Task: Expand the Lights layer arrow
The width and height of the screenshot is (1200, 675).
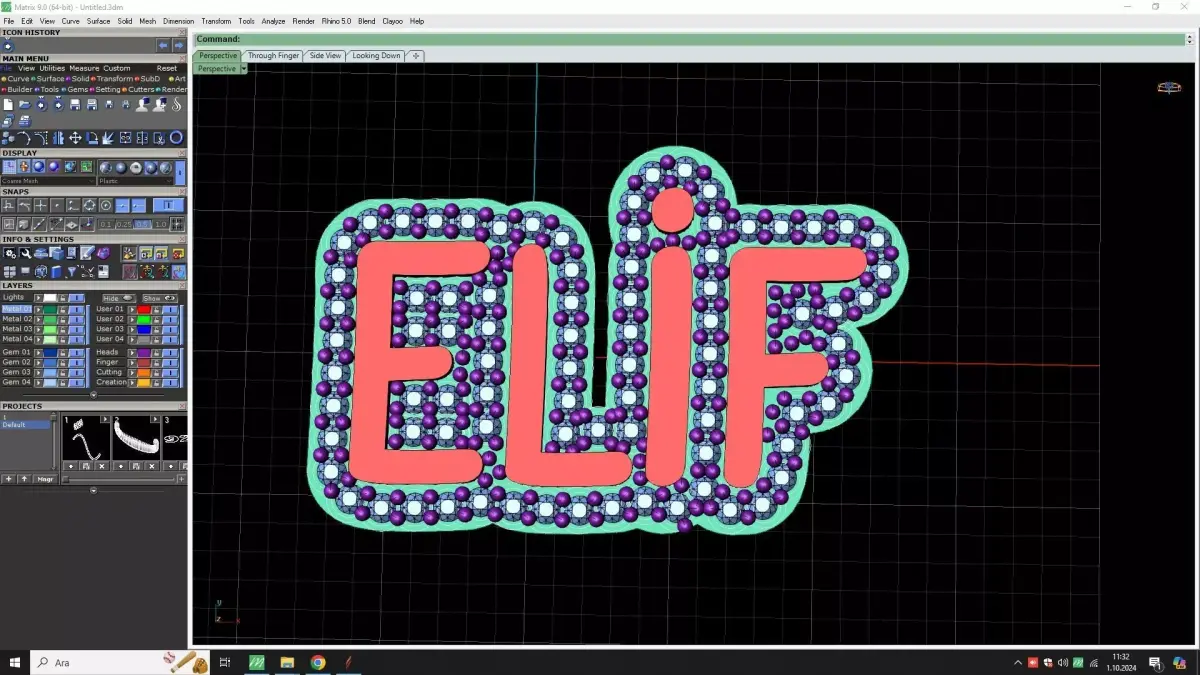Action: point(38,298)
